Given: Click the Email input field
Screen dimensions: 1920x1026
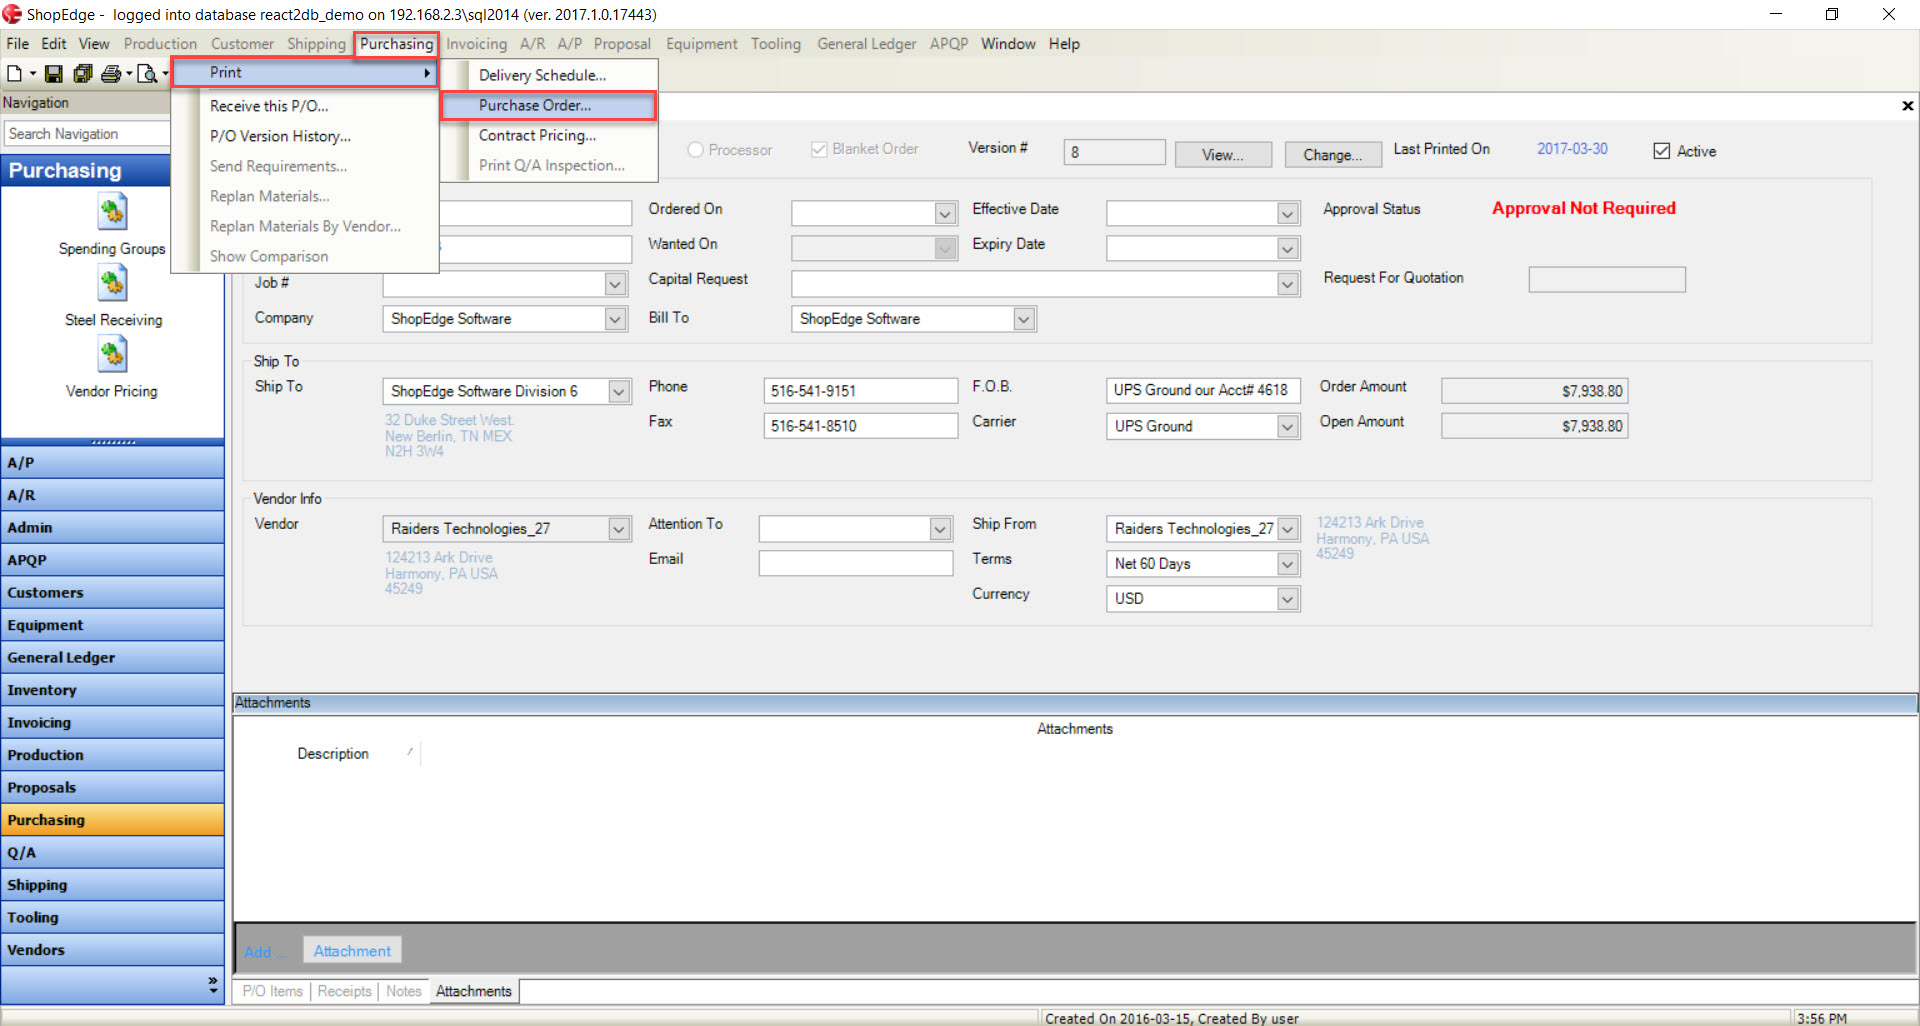Looking at the screenshot, I should 856,564.
